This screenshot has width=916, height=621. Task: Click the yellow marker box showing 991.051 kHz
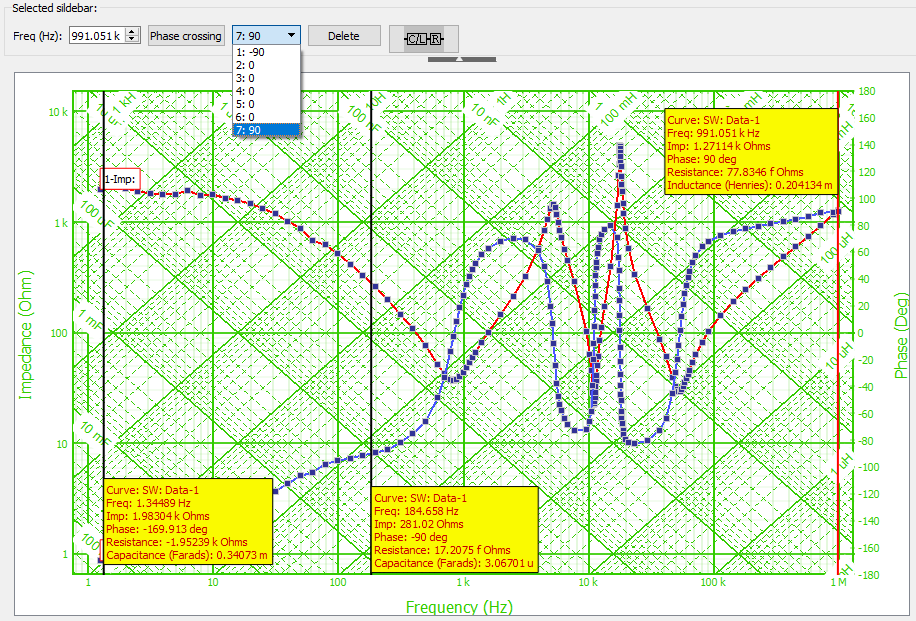(751, 150)
